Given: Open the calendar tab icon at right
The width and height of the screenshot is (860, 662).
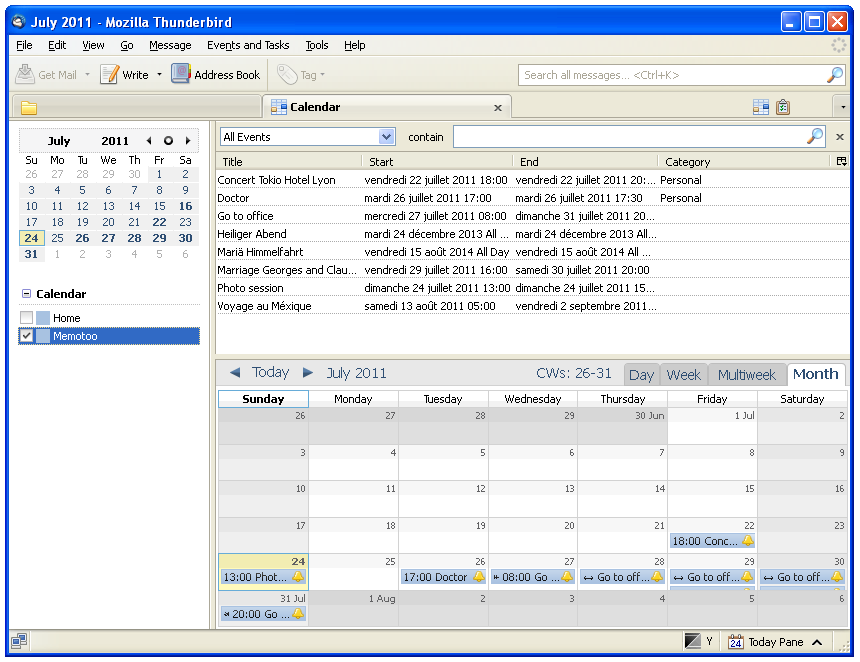Looking at the screenshot, I should (x=761, y=107).
